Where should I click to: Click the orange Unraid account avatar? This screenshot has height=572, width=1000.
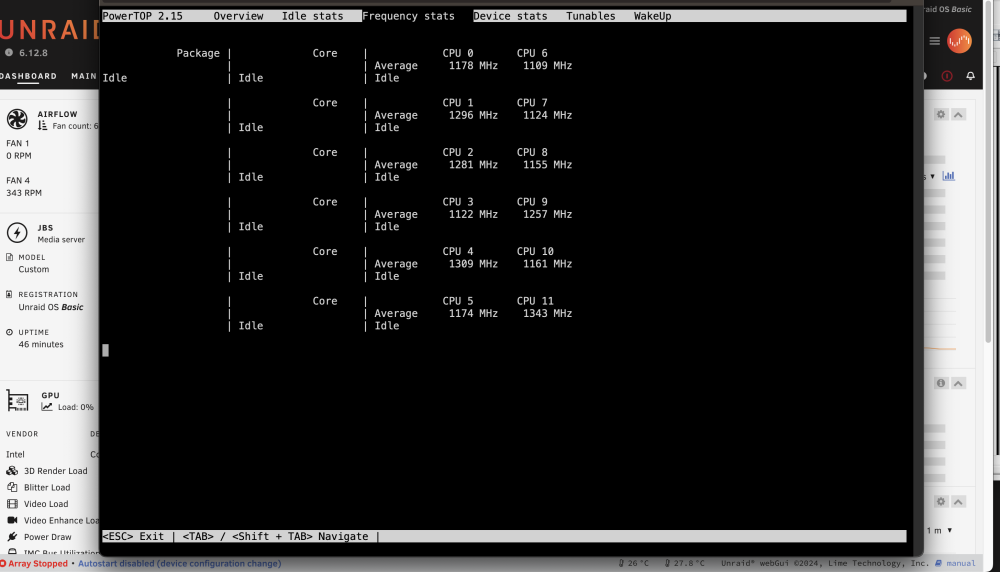(959, 41)
